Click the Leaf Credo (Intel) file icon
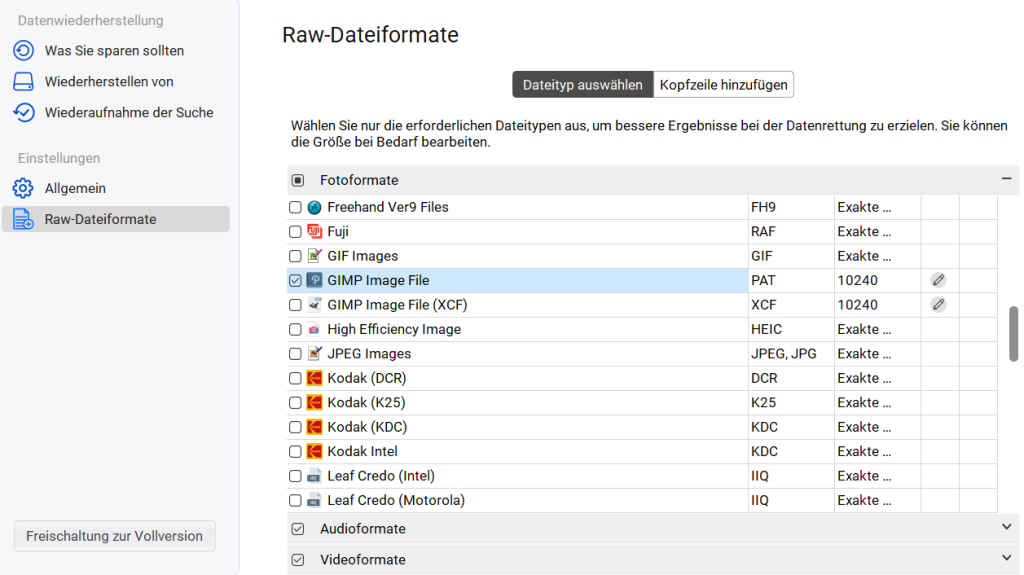This screenshot has width=1024, height=575. click(x=315, y=476)
